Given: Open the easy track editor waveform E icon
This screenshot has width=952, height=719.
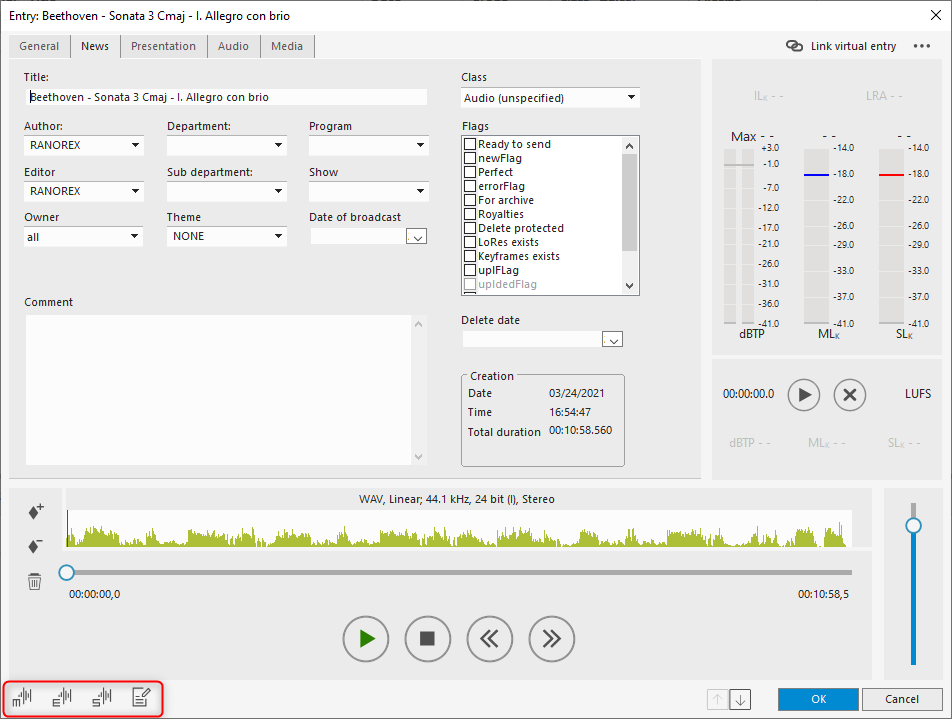Looking at the screenshot, I should click(62, 697).
